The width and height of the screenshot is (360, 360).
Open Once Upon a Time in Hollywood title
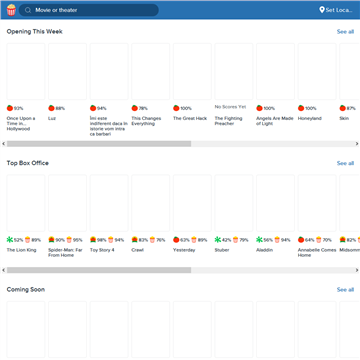point(21,124)
